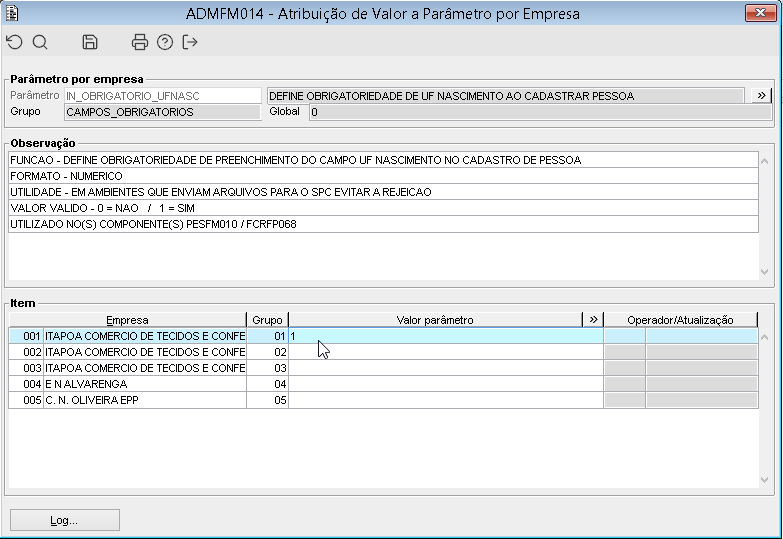Click the FUNCAO observation line

point(384,160)
